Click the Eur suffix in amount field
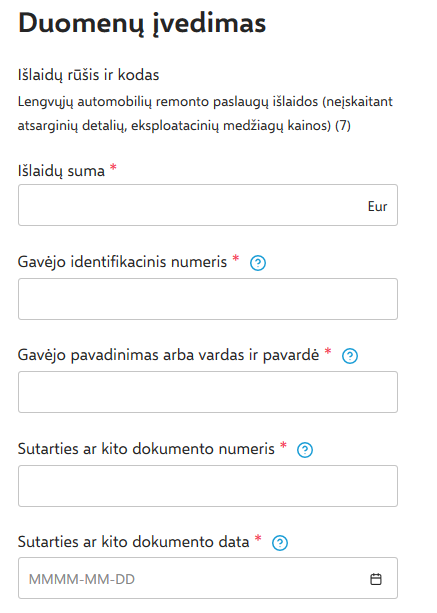Screen dimensions: 437x613 tap(377, 206)
